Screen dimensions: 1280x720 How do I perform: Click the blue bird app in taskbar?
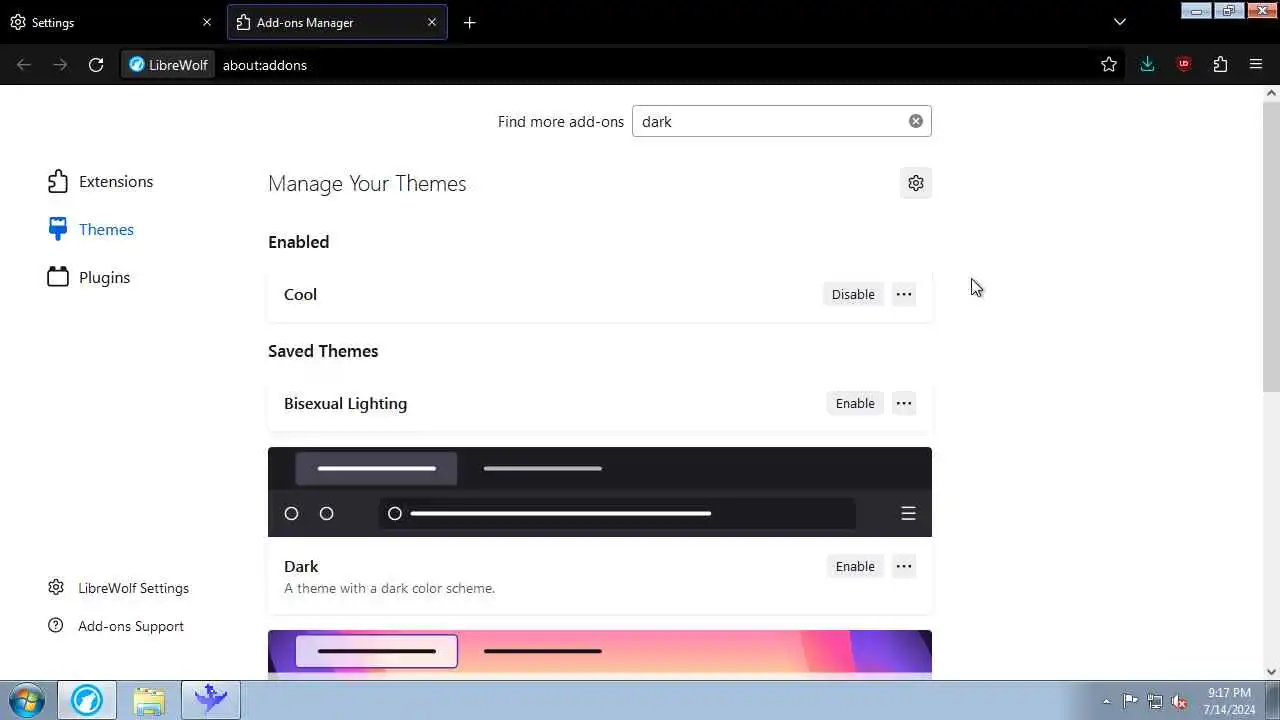[211, 700]
